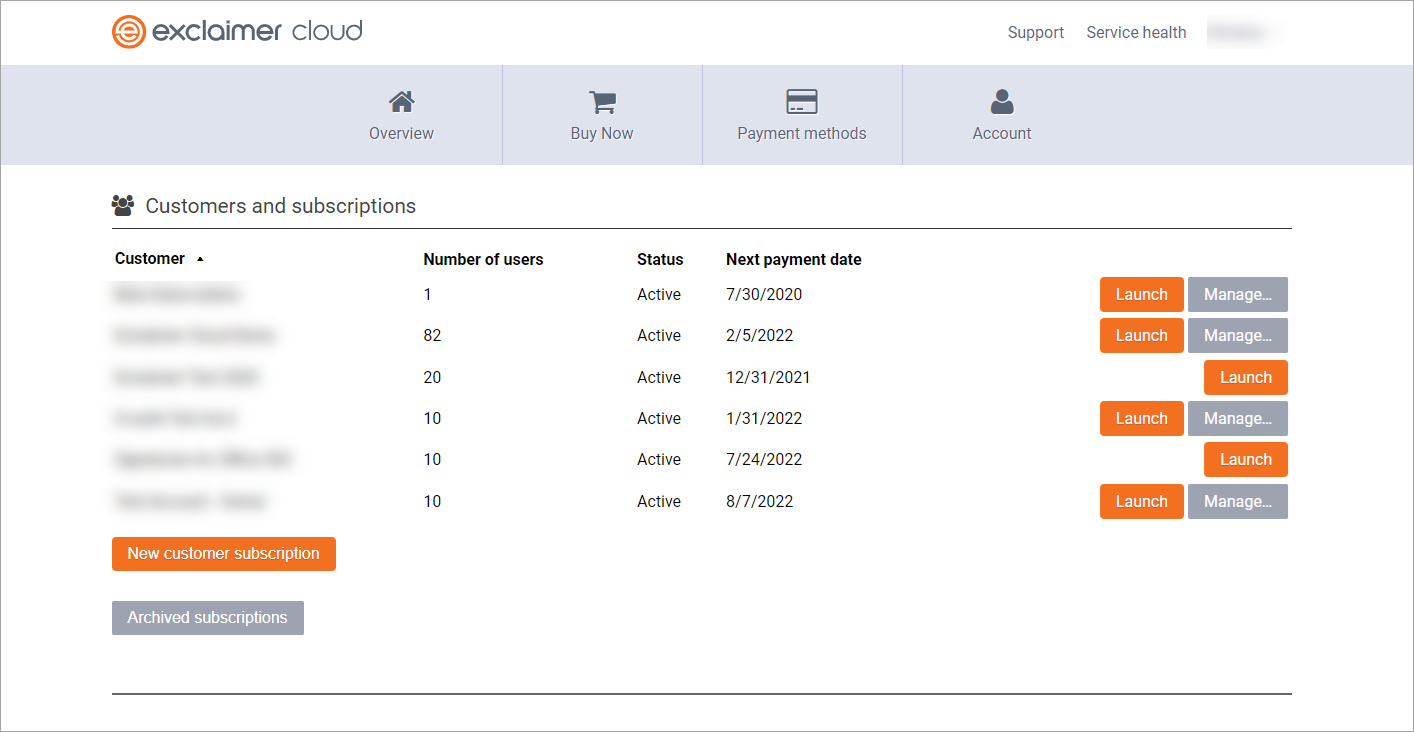The image size is (1414, 732).
Task: Sort by Next payment date header
Action: click(x=793, y=260)
